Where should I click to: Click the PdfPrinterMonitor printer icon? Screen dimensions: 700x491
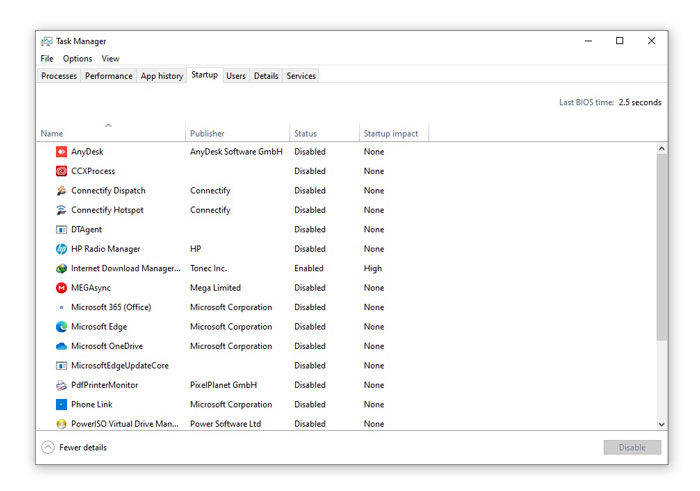click(61, 385)
